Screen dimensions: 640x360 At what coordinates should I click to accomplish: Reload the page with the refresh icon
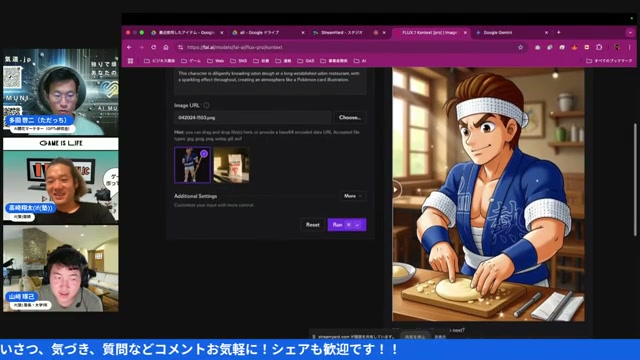point(153,47)
